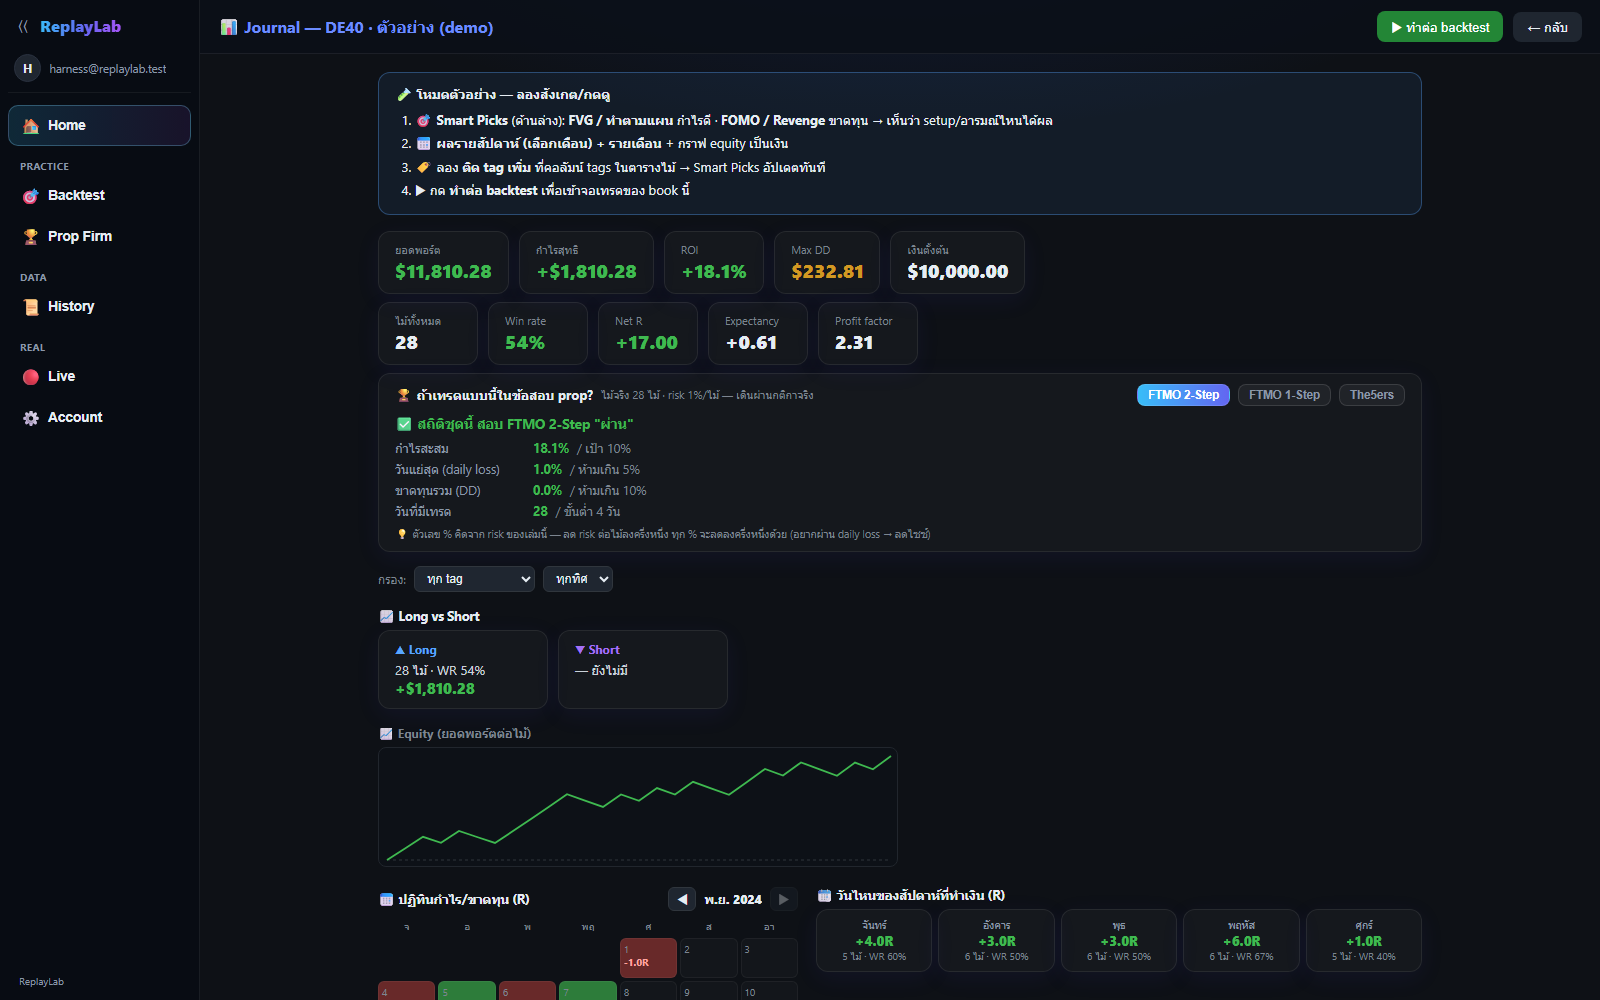Click the play icon in banner item 4

[421, 190]
